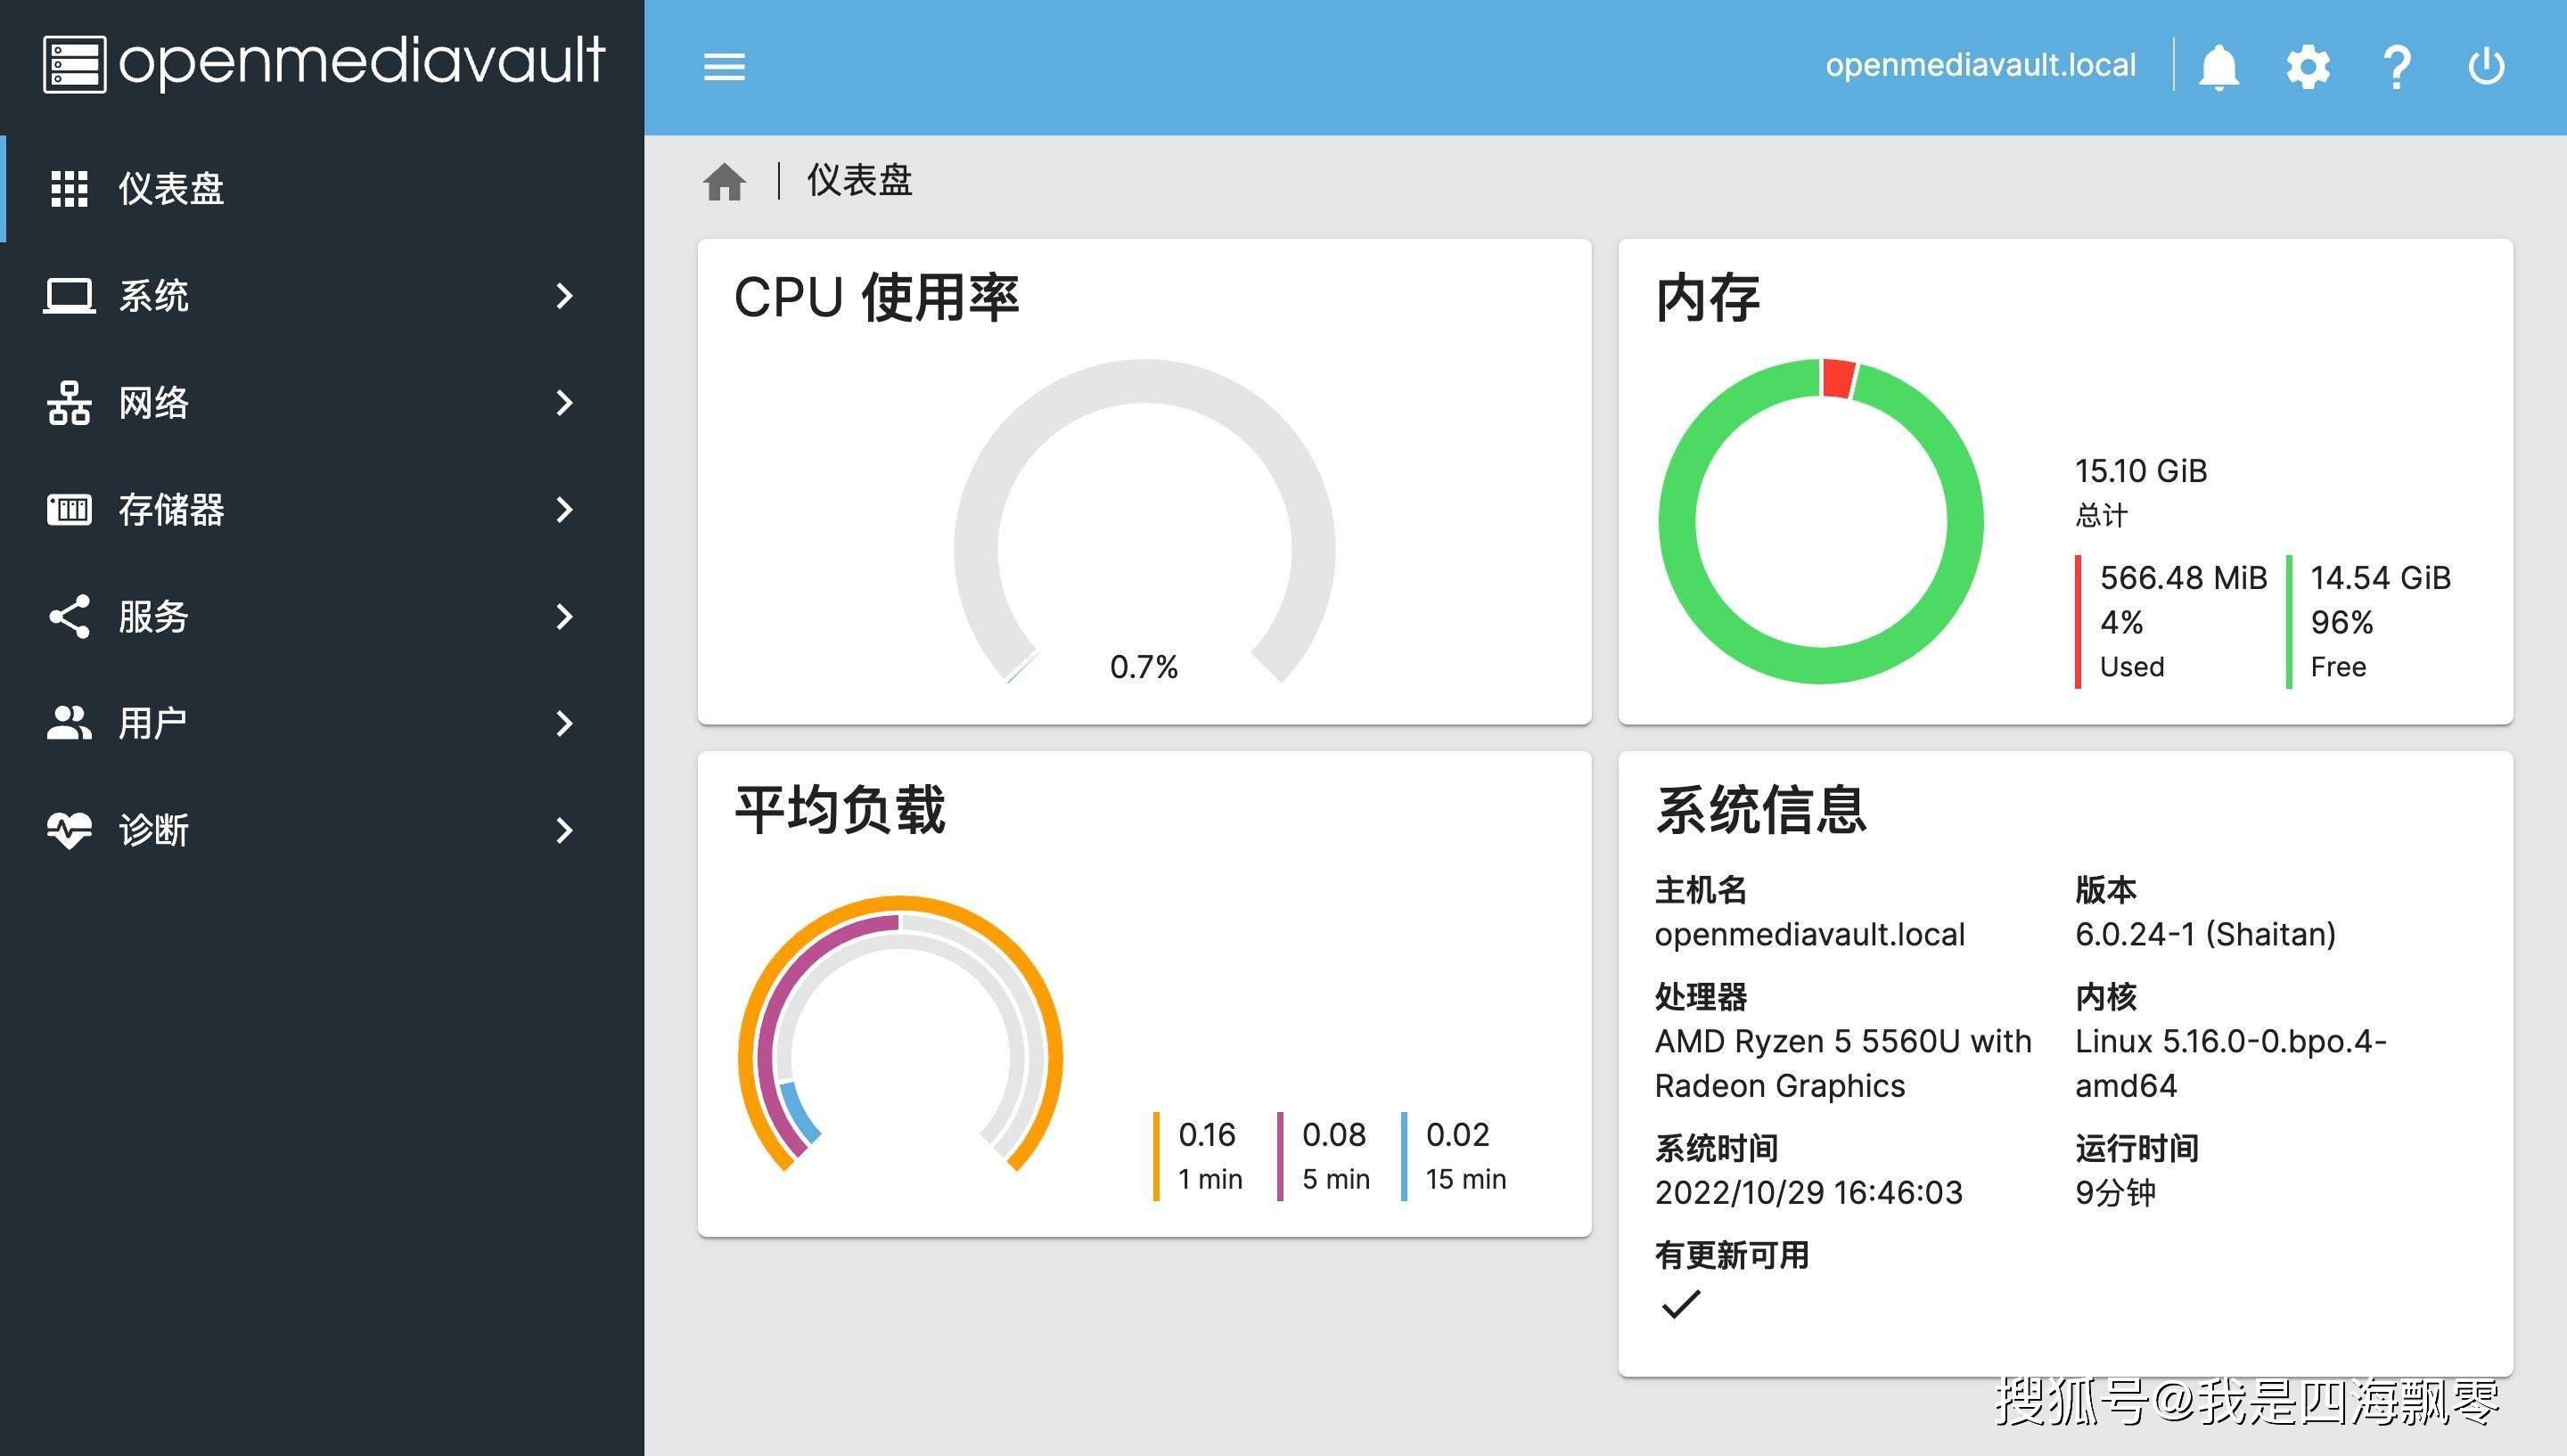Screen dimensions: 2567x1456
Task: Expand the 网络 menu chevron
Action: click(565, 403)
